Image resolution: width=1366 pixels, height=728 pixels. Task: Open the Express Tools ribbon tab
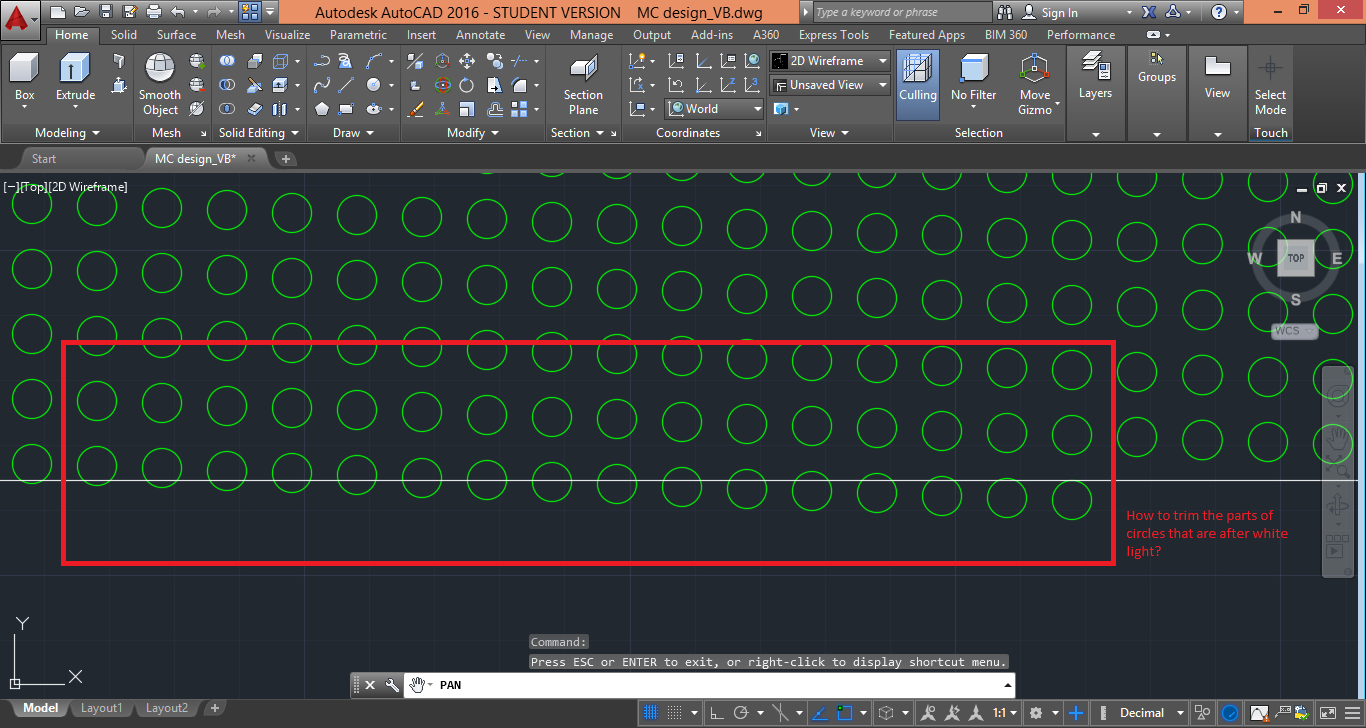[x=834, y=35]
